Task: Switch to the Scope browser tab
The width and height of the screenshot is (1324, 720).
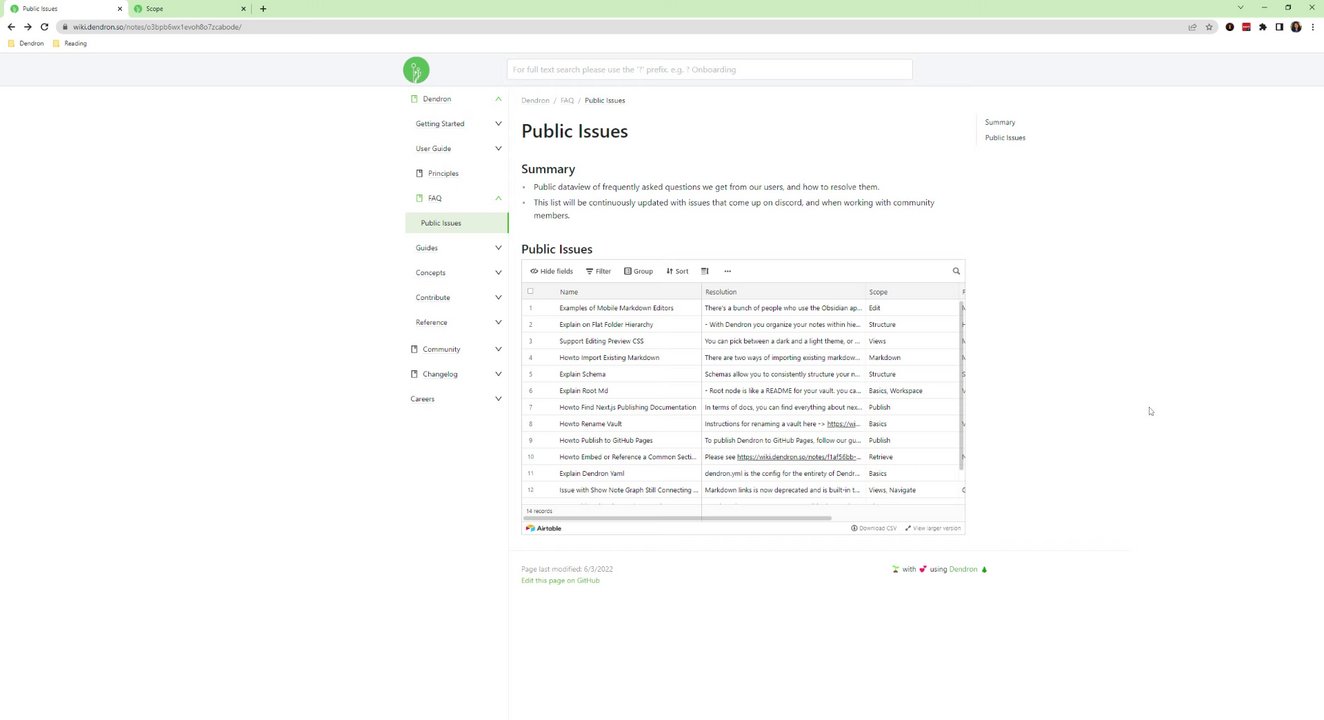Action: coord(188,8)
